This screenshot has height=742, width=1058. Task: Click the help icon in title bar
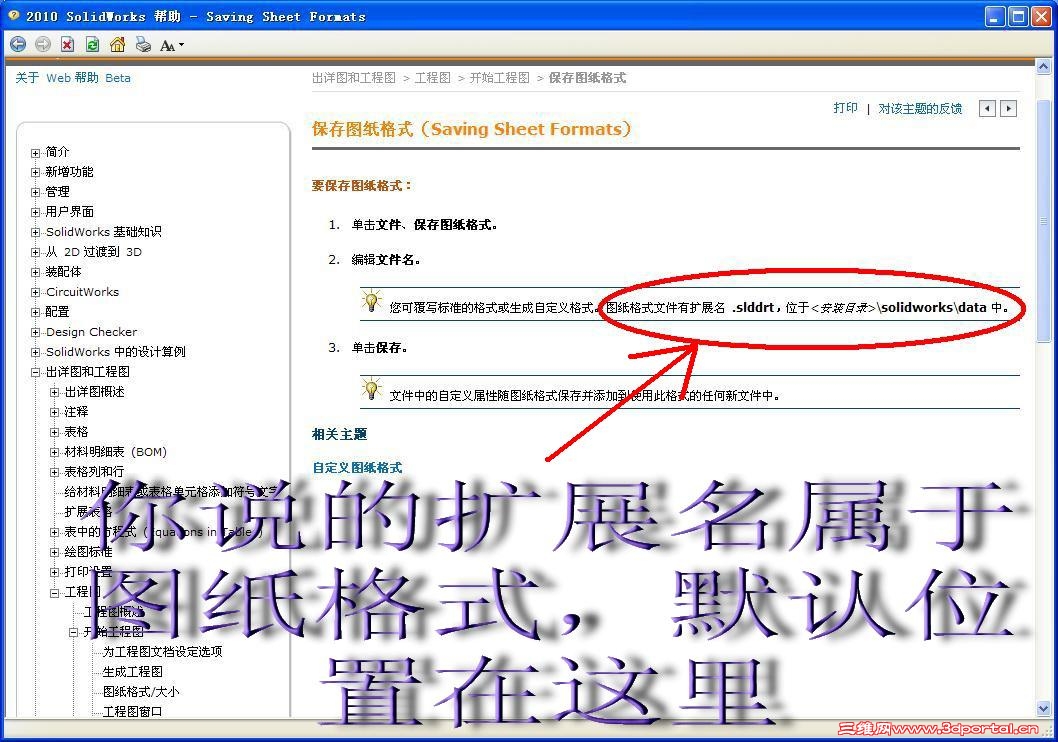pos(13,15)
